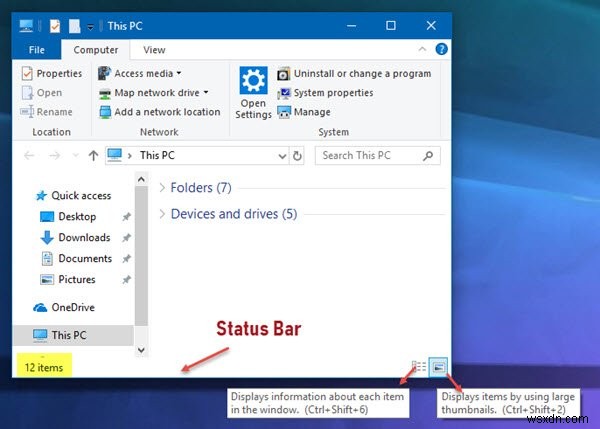600x429 pixels.
Task: Click the Open Settings gear icon
Action: (x=253, y=80)
